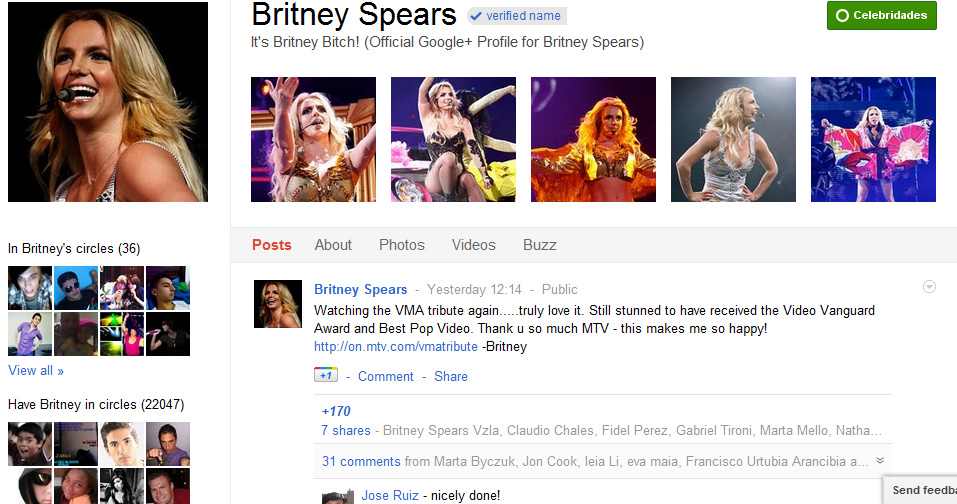Share Britney's post via Share link
Image resolution: width=957 pixels, height=504 pixels.
[451, 376]
